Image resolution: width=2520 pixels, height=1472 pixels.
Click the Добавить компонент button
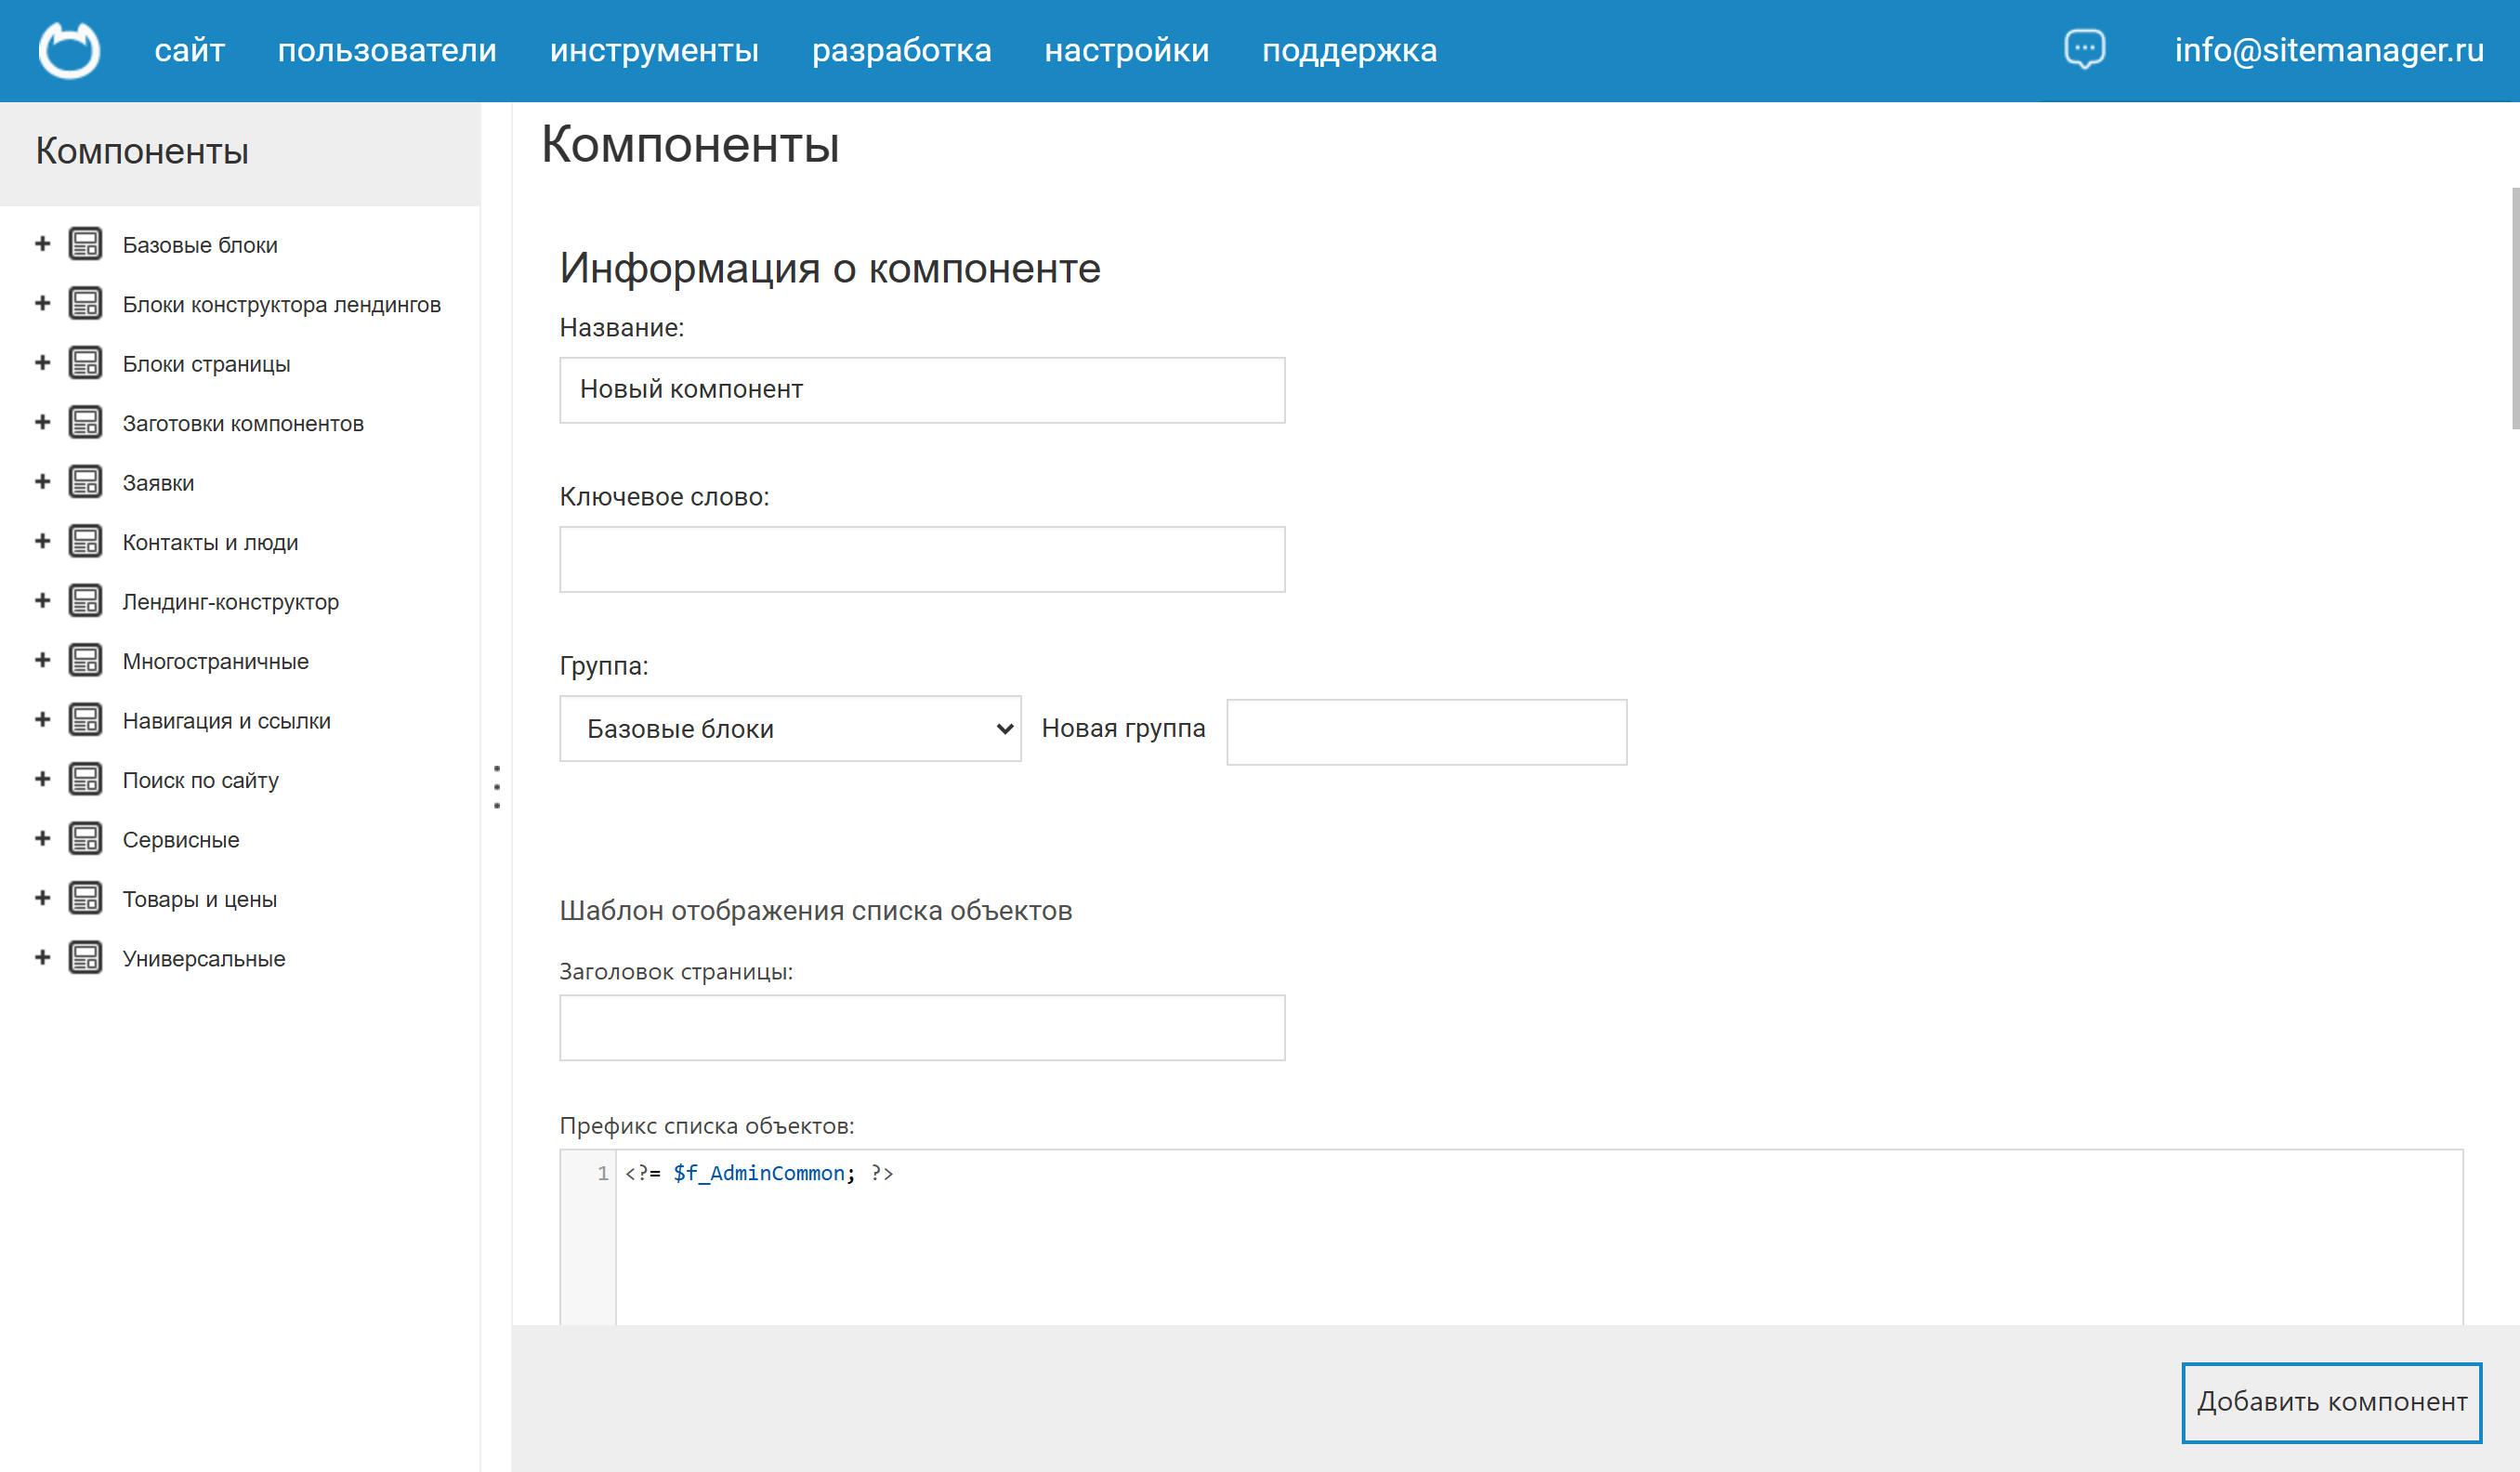pos(2332,1402)
